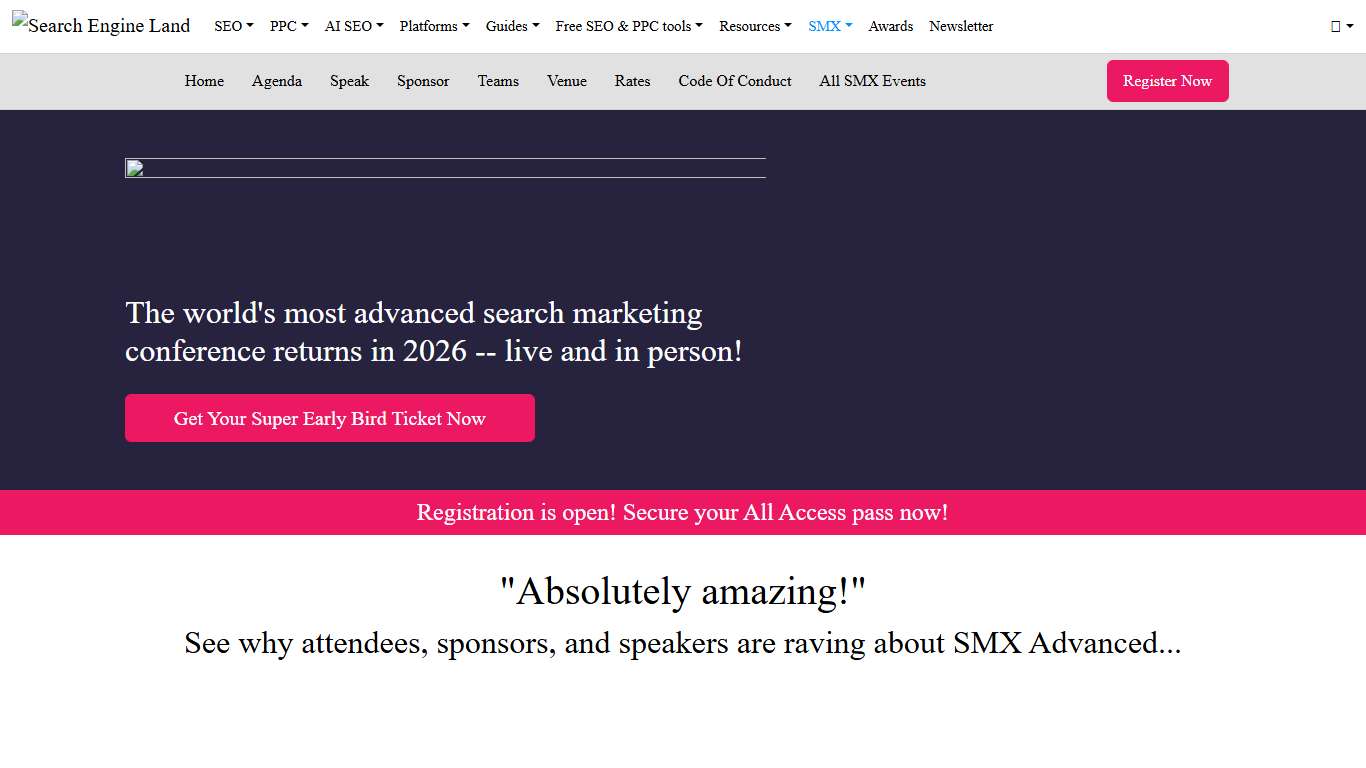
Task: Browse All SMX Events
Action: tap(871, 81)
